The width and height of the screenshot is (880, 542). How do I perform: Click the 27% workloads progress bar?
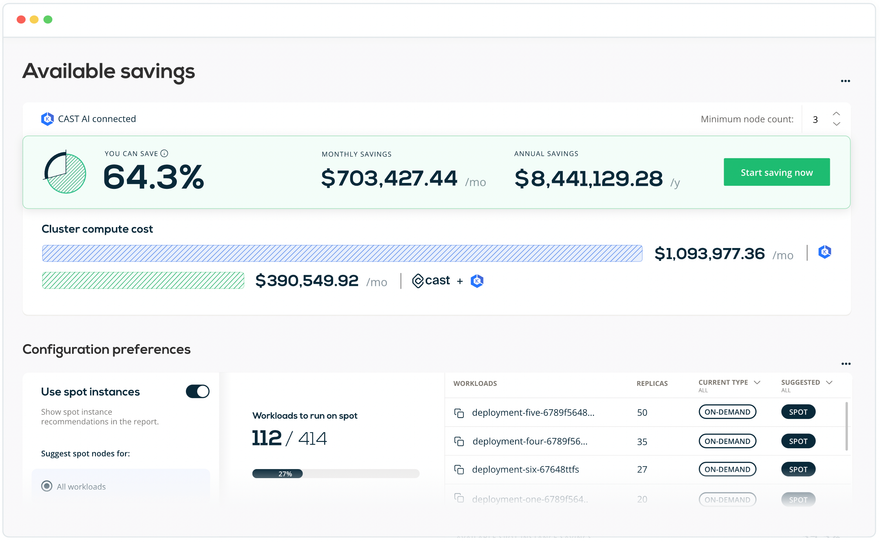[336, 474]
